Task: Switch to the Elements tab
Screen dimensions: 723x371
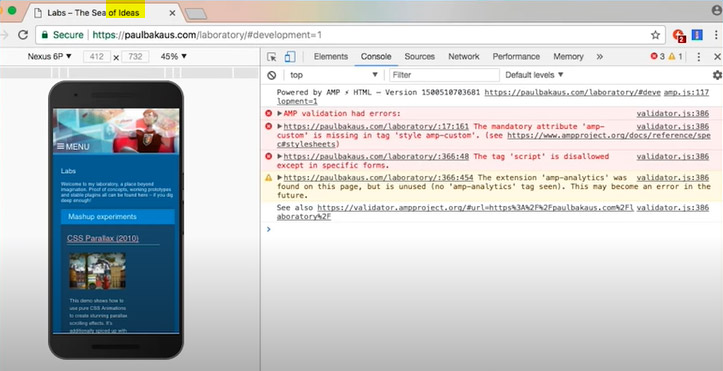Action: (331, 57)
